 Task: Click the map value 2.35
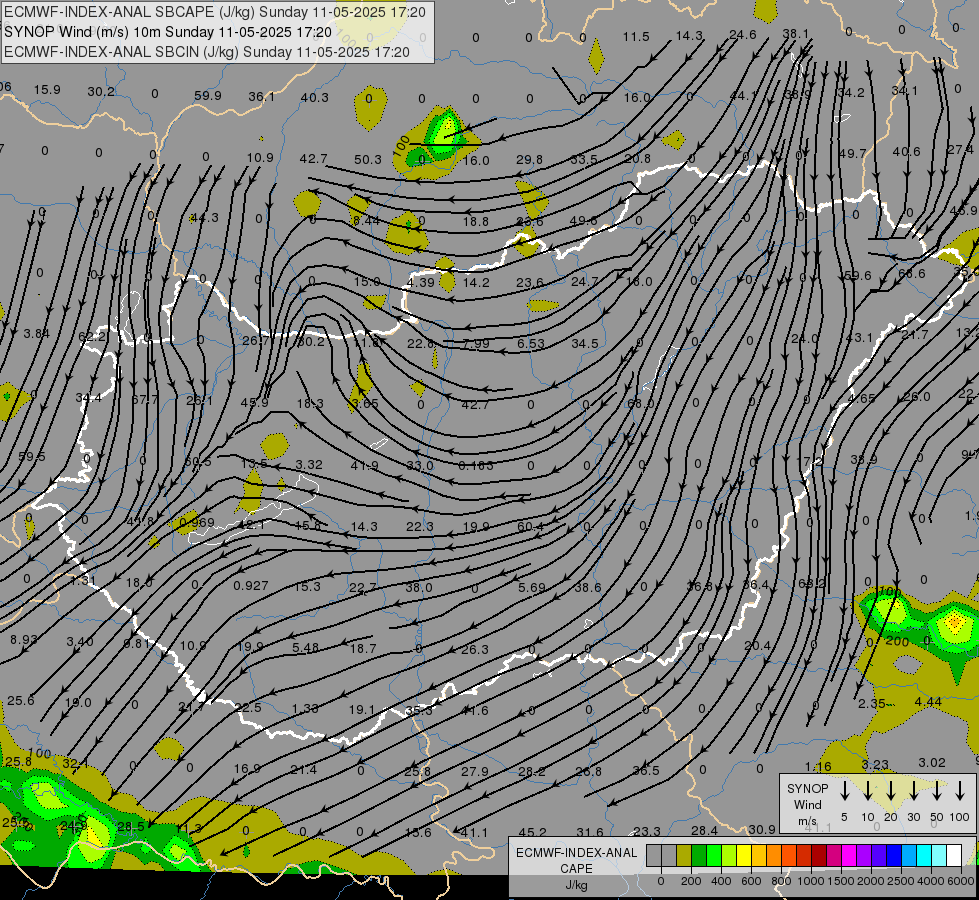[x=872, y=703]
